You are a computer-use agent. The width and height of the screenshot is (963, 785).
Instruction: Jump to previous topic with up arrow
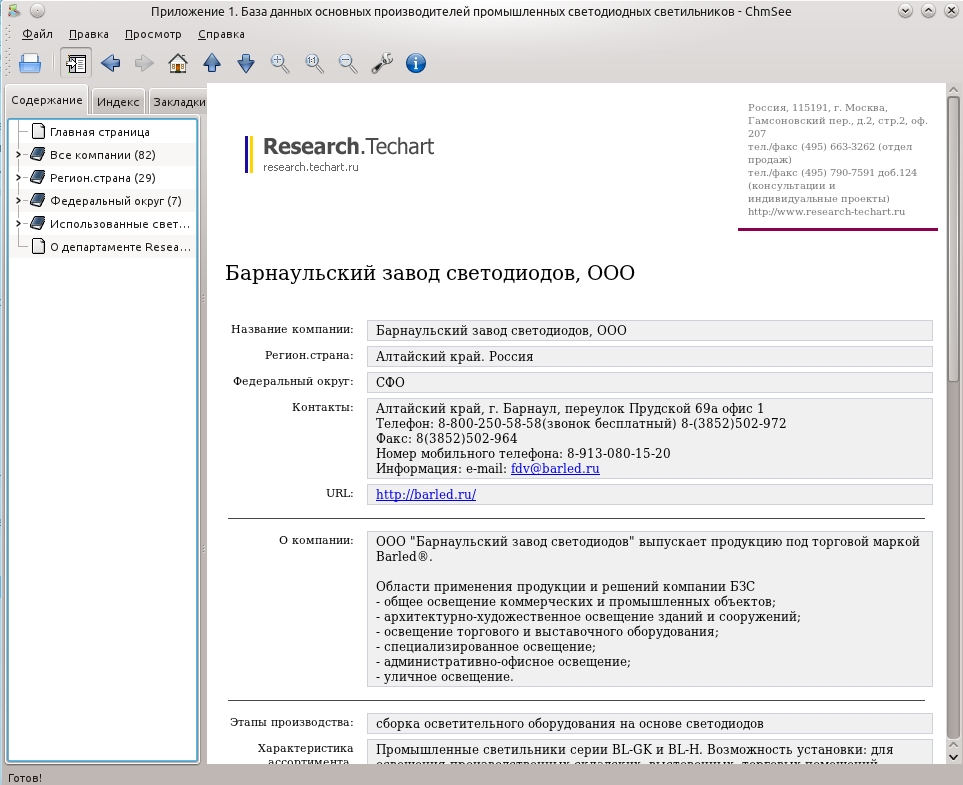[x=212, y=63]
